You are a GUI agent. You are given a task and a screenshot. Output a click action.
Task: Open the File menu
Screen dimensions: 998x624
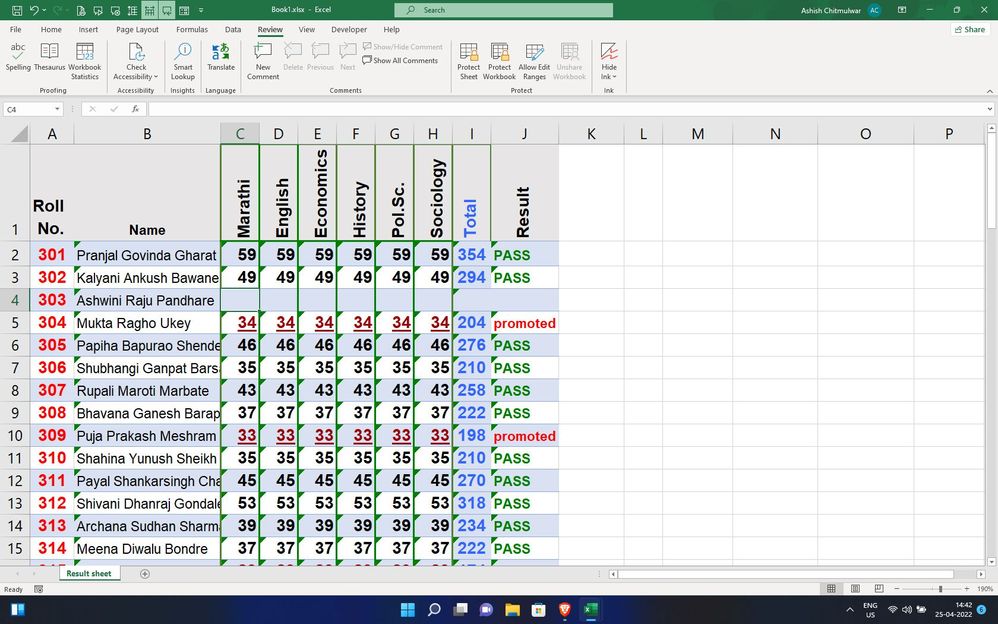(x=16, y=29)
